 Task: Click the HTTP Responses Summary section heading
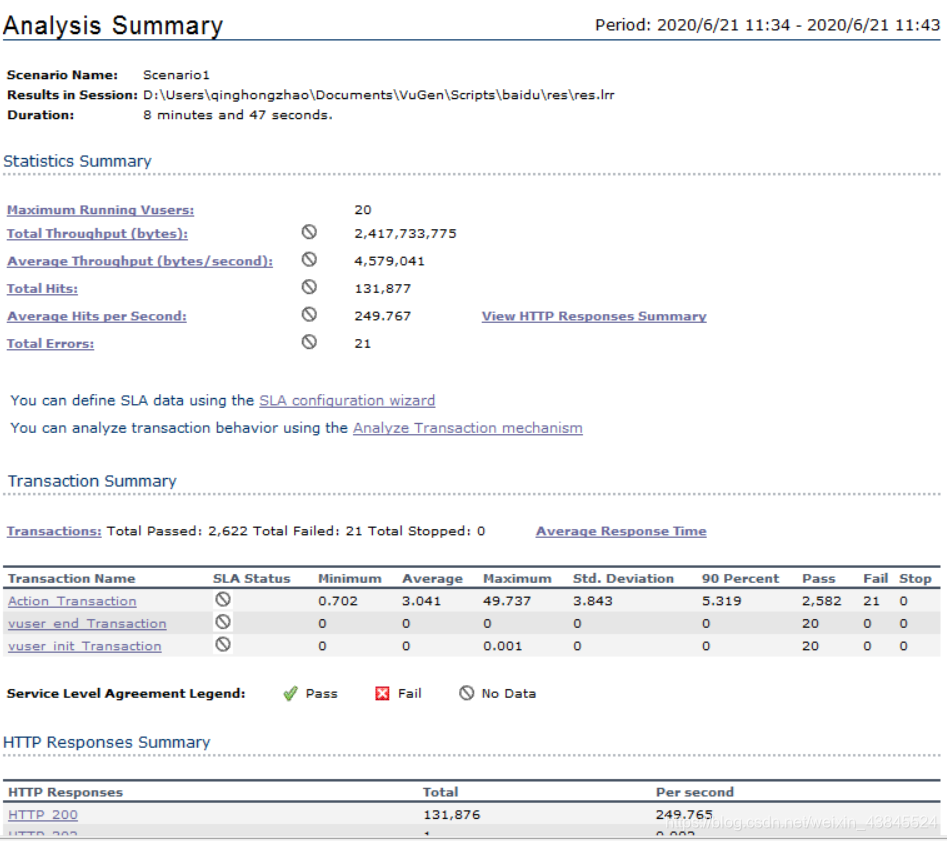tap(106, 742)
